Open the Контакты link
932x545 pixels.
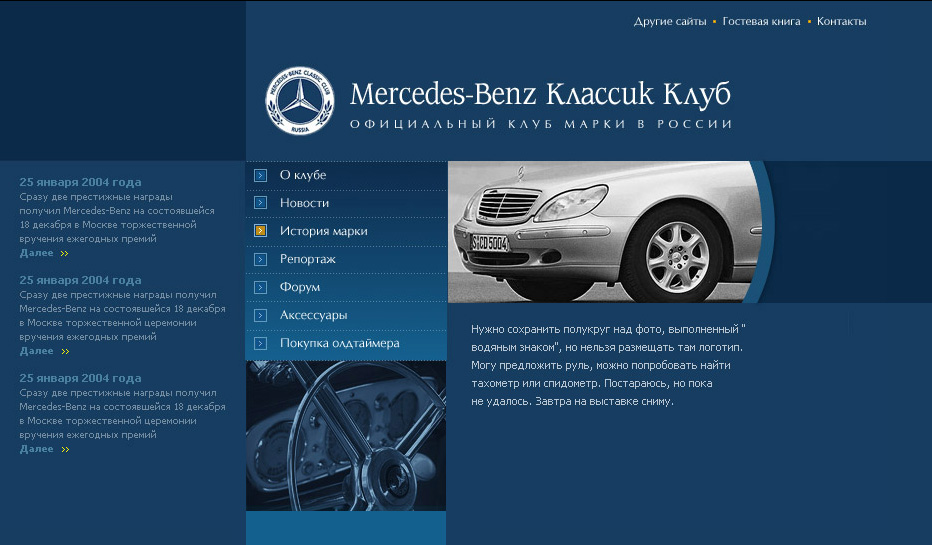841,21
